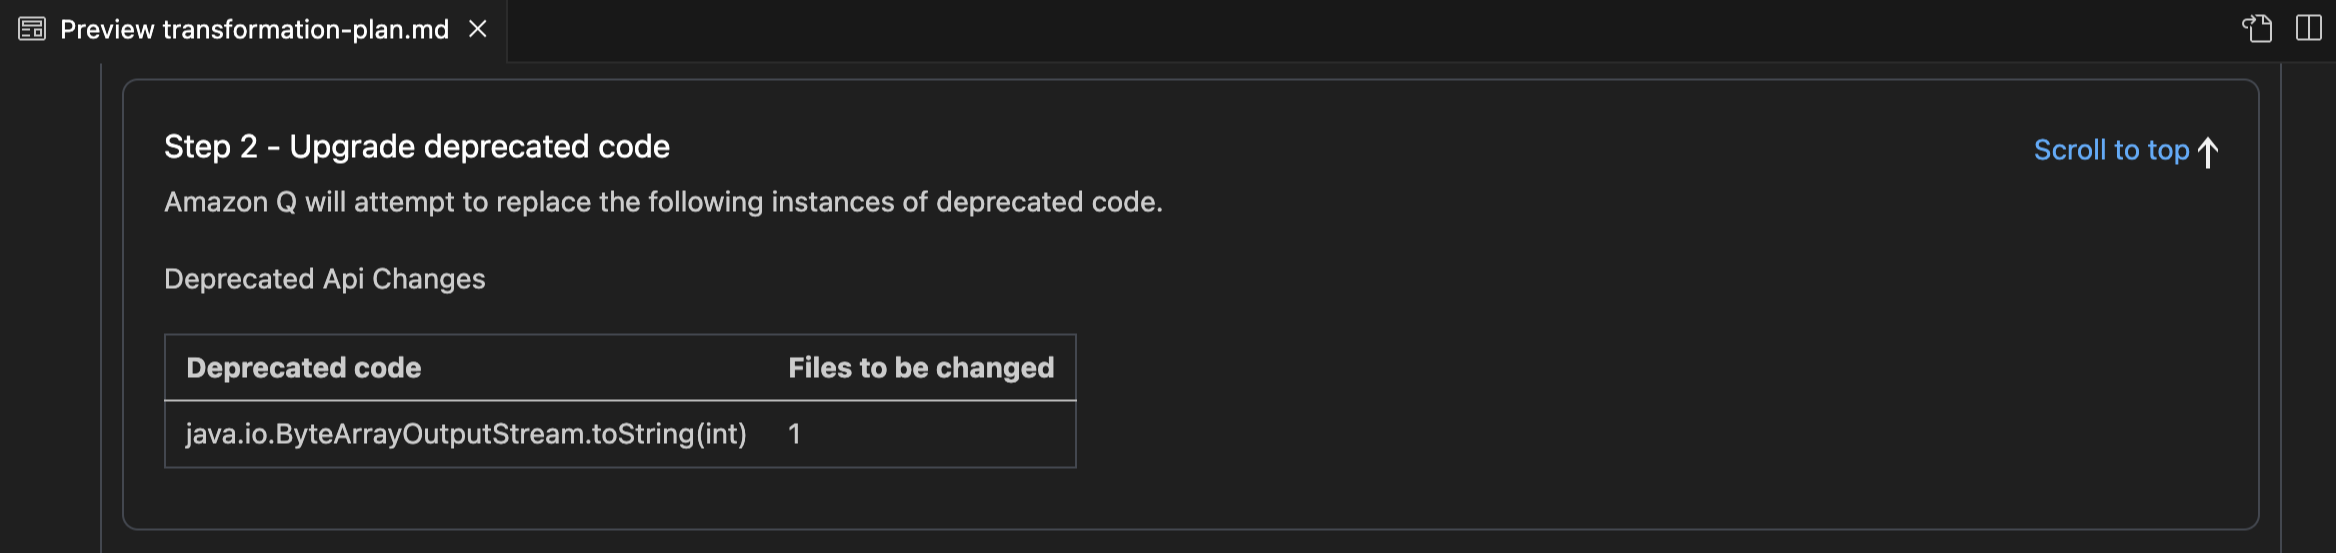The image size is (2336, 553).
Task: Click "Upgrade deprecated code" in the heading
Action: click(479, 147)
